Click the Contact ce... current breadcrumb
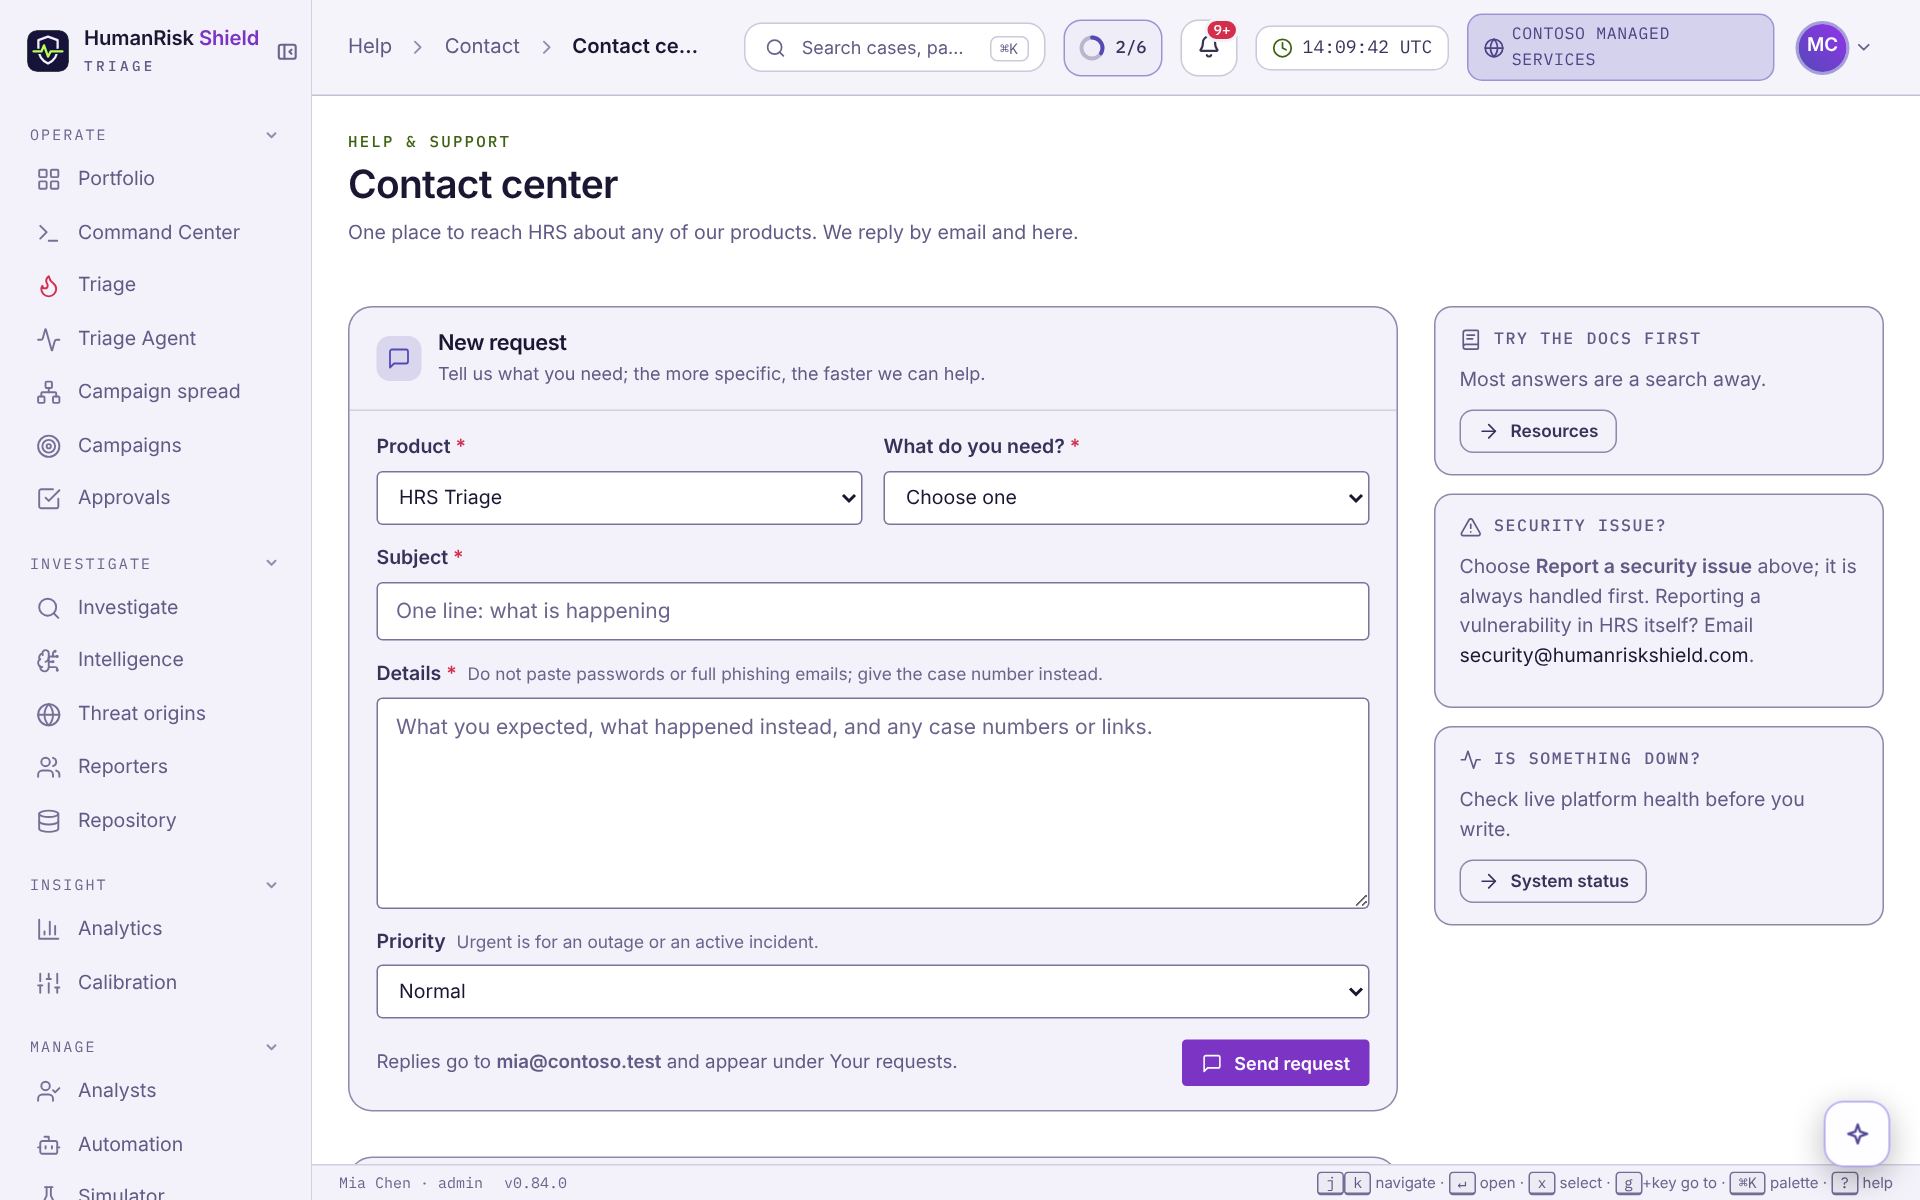 635,46
